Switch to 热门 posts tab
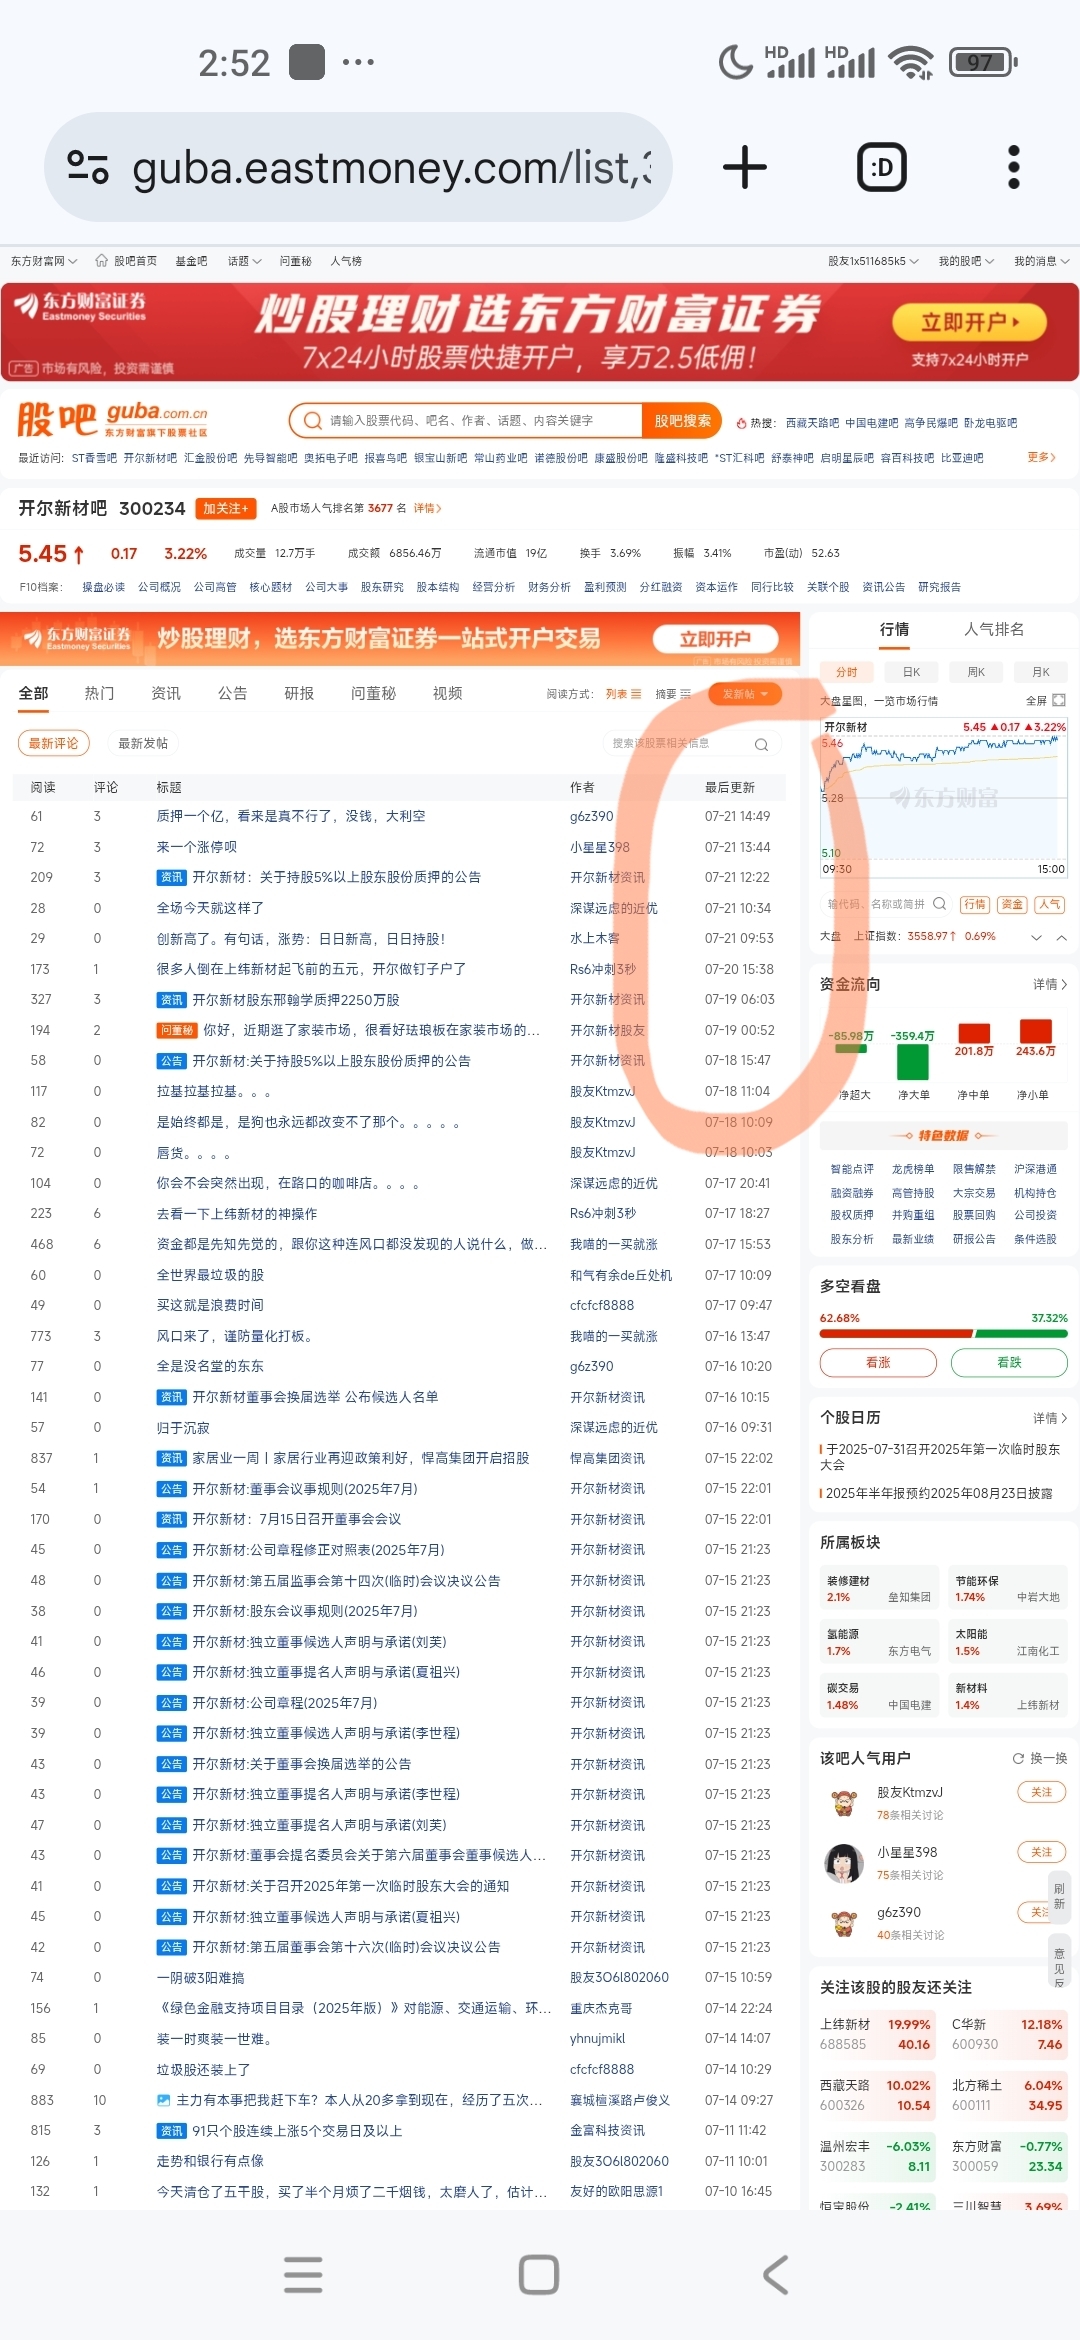Viewport: 1080px width, 2340px height. pyautogui.click(x=99, y=693)
